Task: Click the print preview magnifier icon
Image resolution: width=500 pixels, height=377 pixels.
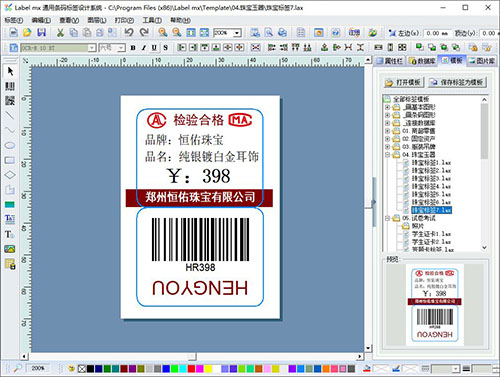Action: tap(269, 32)
